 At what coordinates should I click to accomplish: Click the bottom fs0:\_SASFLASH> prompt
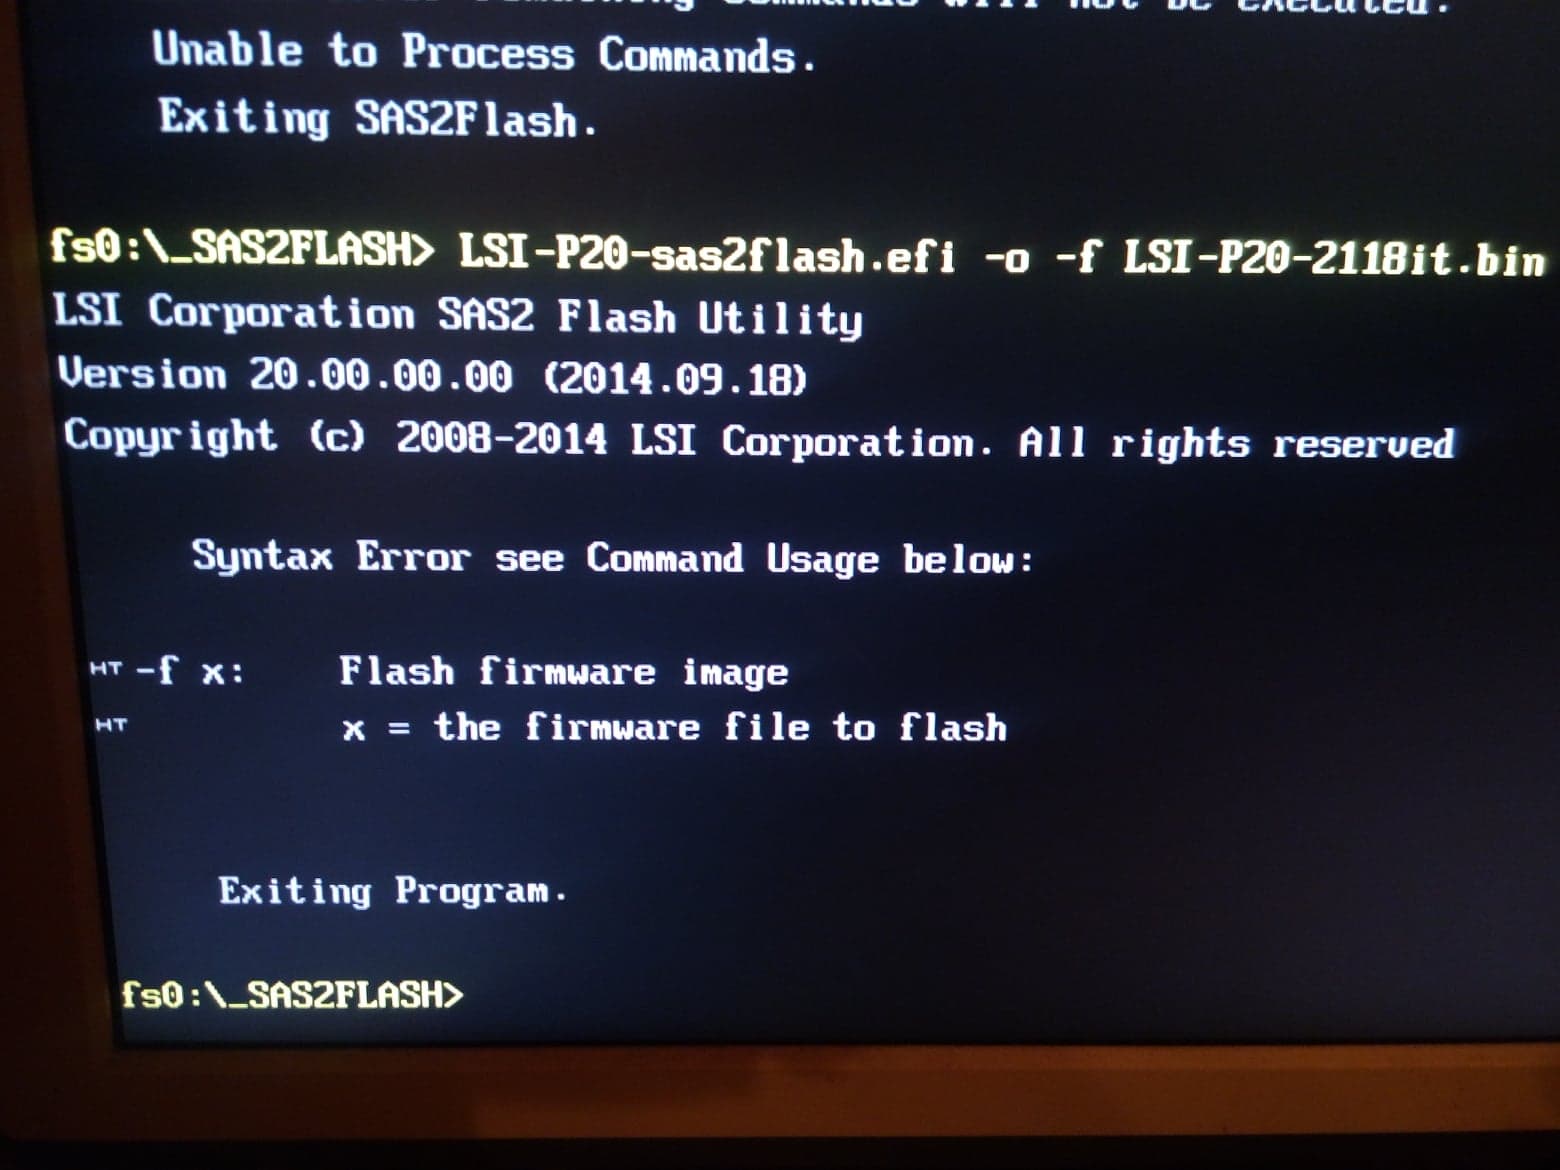tap(291, 995)
